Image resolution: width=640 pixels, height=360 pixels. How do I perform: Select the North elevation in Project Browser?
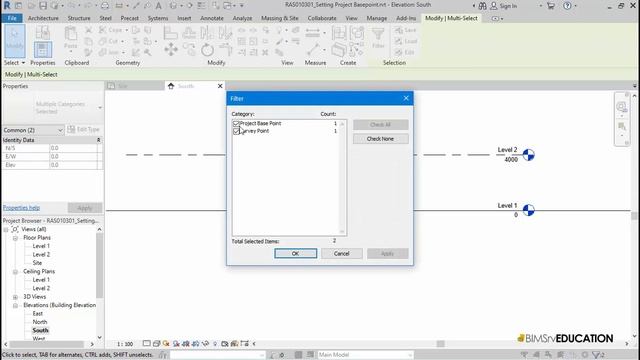point(40,322)
